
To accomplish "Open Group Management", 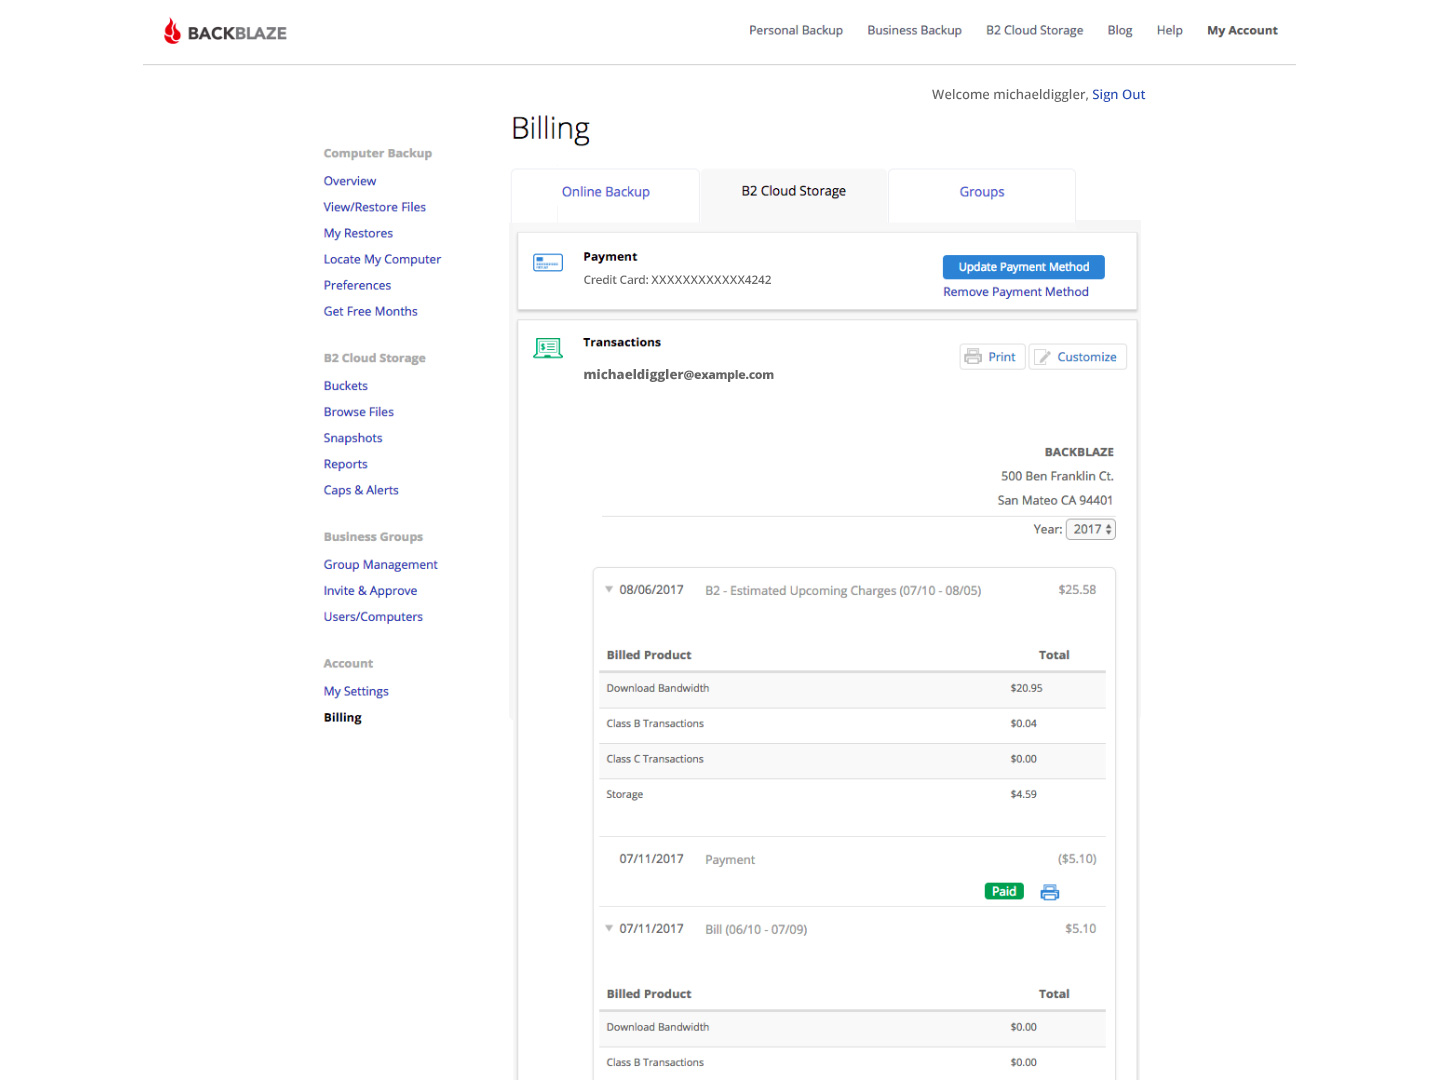I will tap(380, 565).
